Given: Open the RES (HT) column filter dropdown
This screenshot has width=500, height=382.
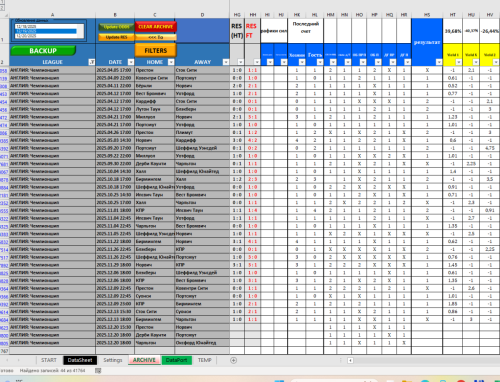Looking at the screenshot, I should tap(241, 62).
